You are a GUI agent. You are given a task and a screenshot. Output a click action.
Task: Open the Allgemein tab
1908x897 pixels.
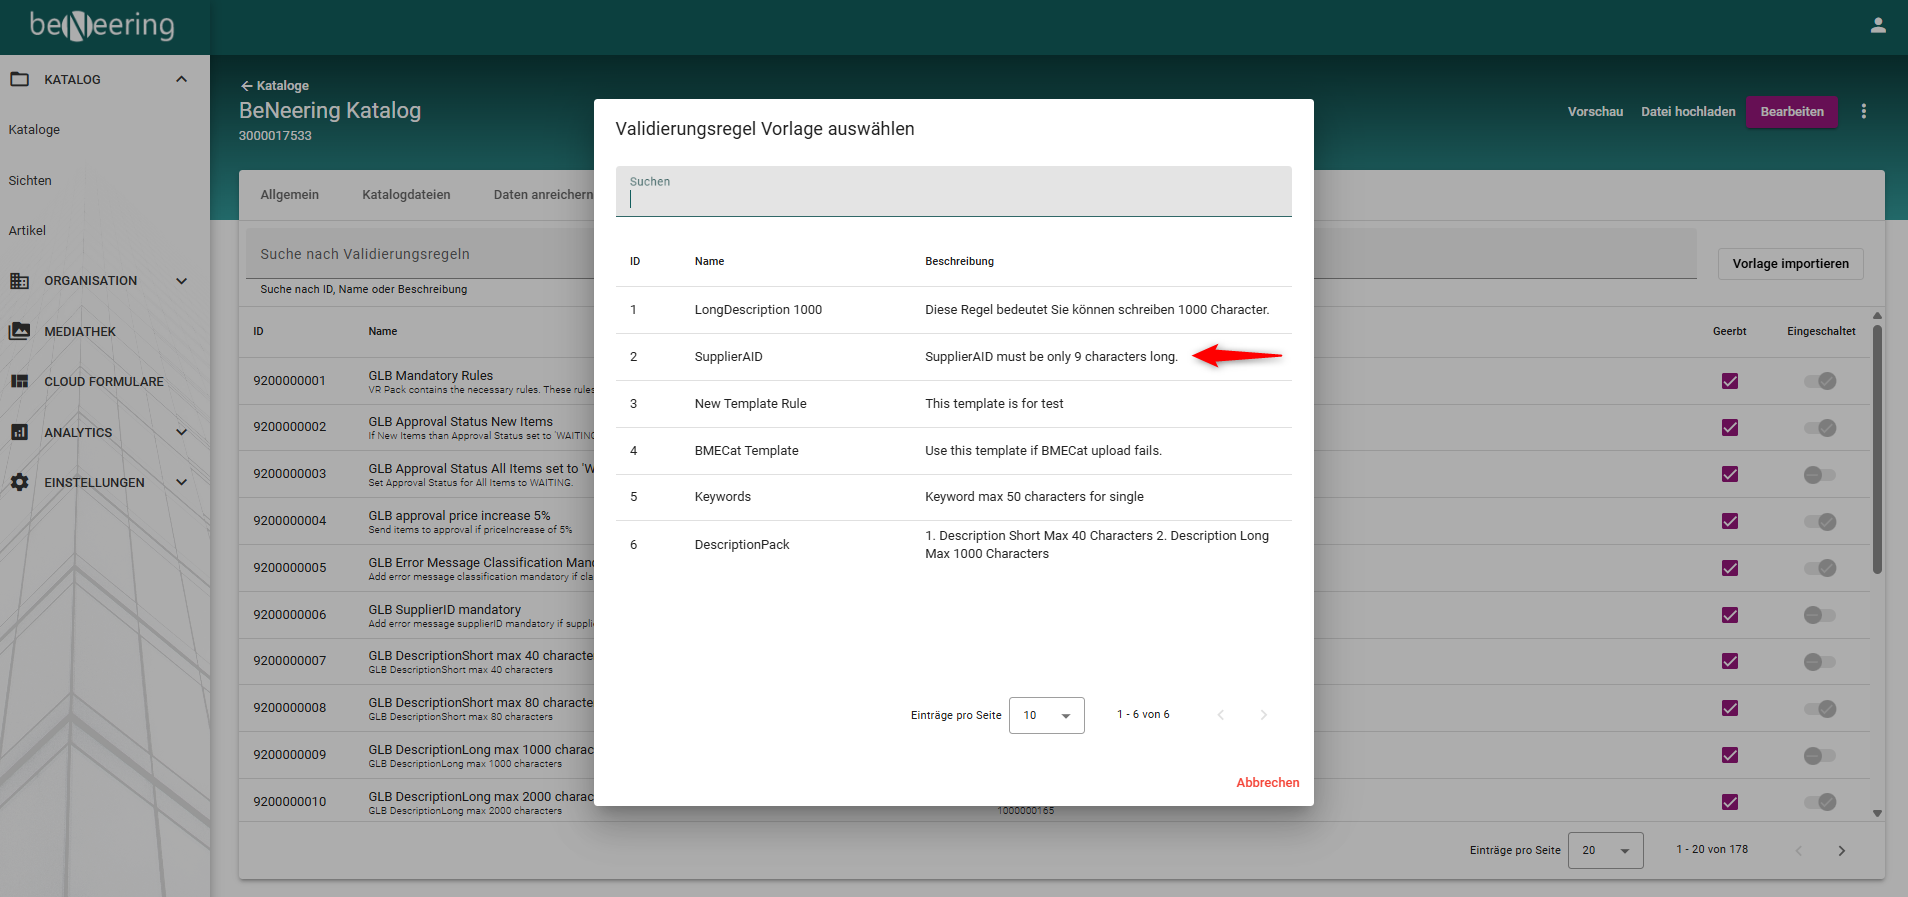(289, 195)
